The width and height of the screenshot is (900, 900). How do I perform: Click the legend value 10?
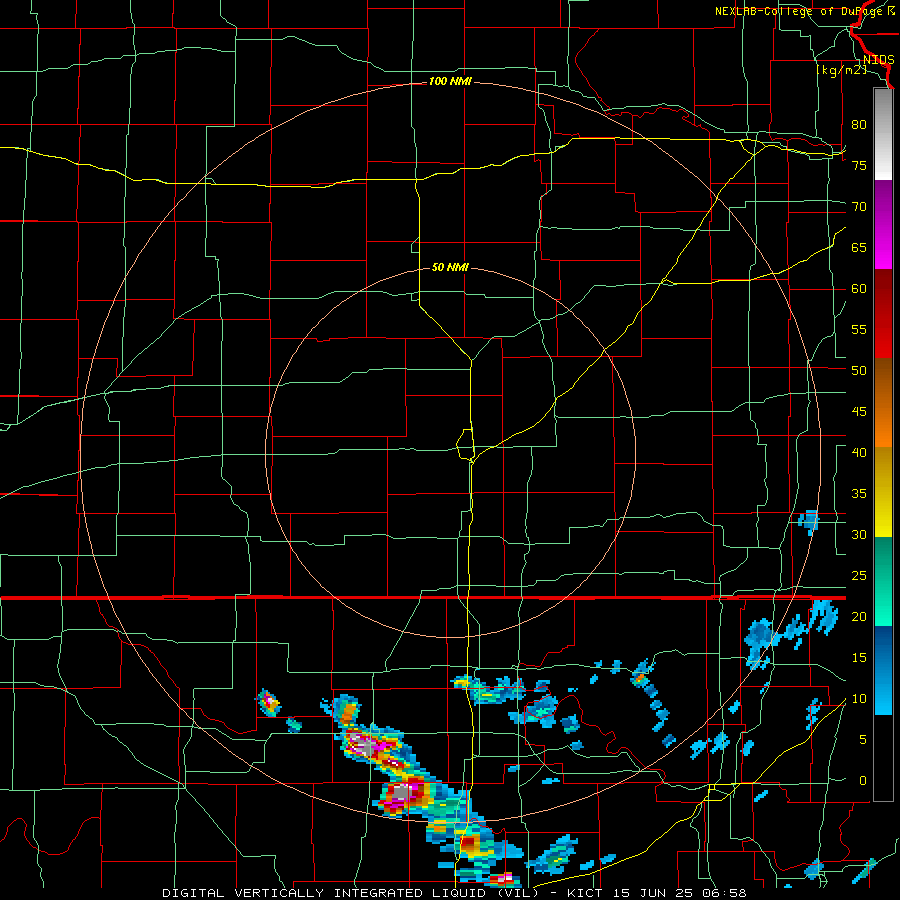(859, 699)
